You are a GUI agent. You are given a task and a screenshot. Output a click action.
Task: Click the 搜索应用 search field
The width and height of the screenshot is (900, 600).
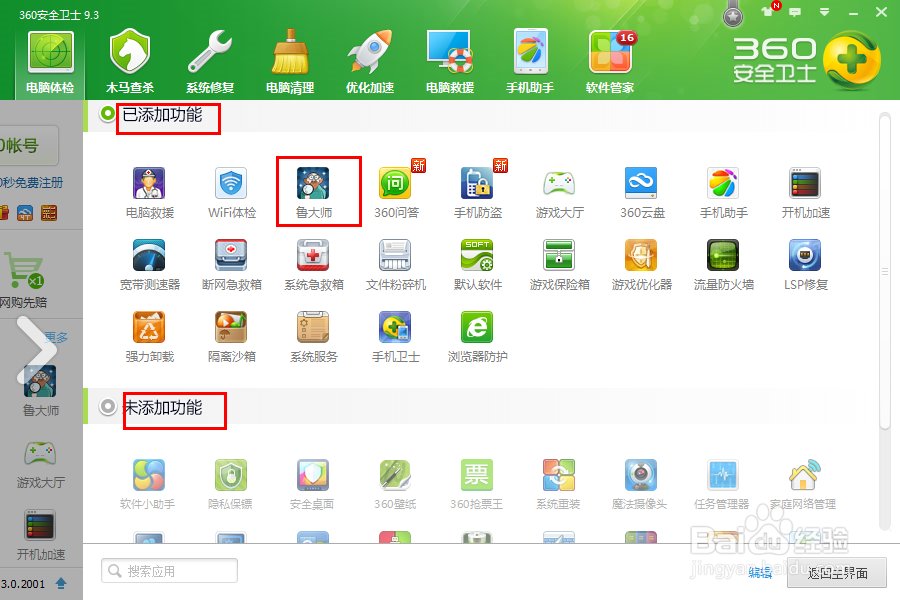(x=169, y=571)
